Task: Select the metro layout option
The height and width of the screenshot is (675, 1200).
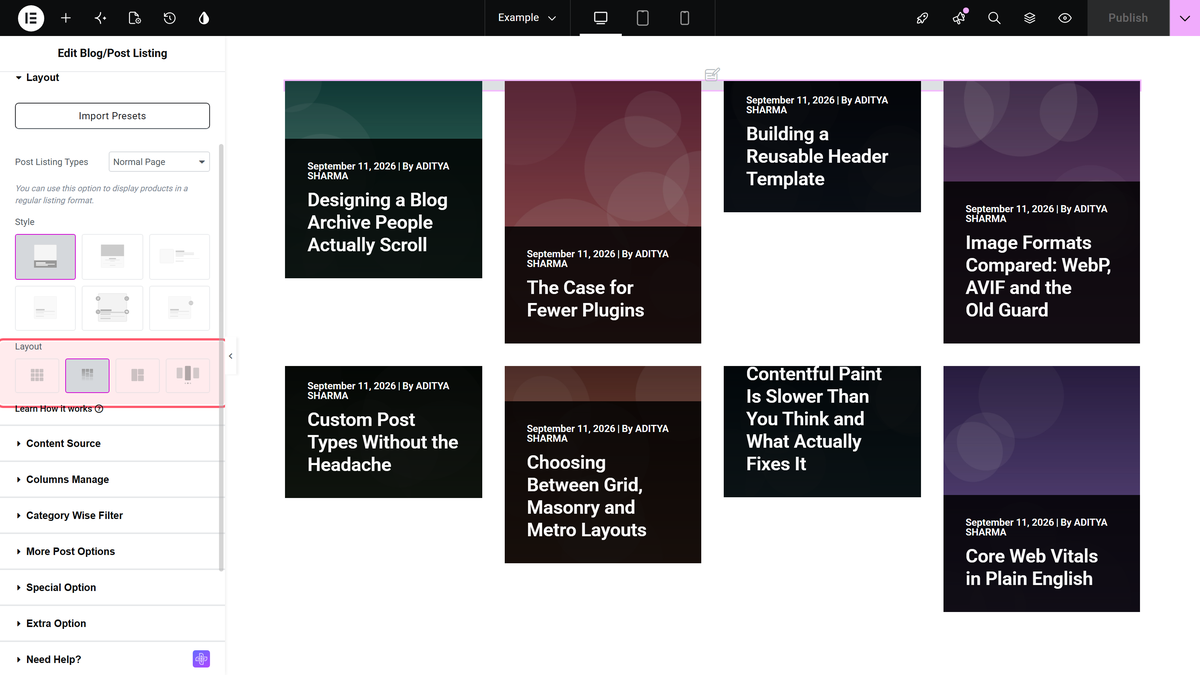Action: pyautogui.click(x=137, y=375)
